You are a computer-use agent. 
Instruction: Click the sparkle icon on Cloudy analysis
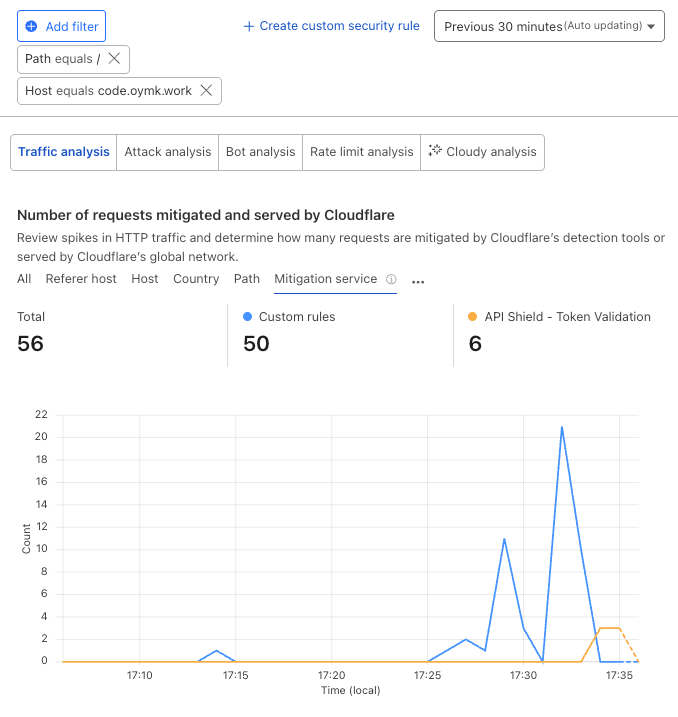tap(435, 150)
